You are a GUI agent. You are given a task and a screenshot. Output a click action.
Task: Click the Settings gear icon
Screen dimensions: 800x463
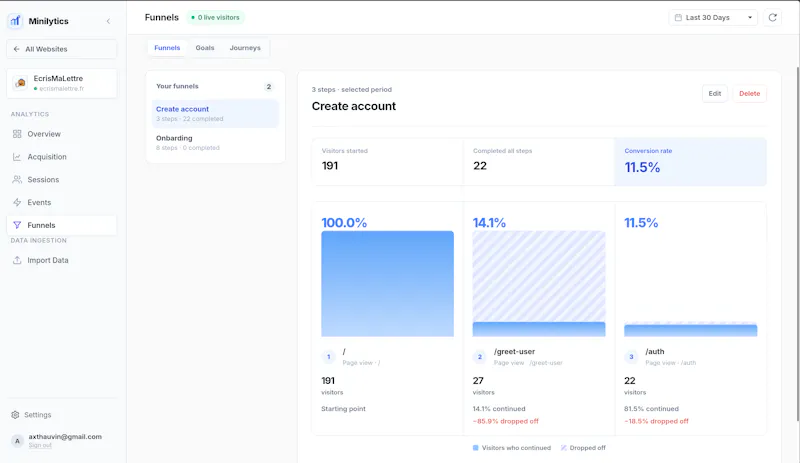15,415
